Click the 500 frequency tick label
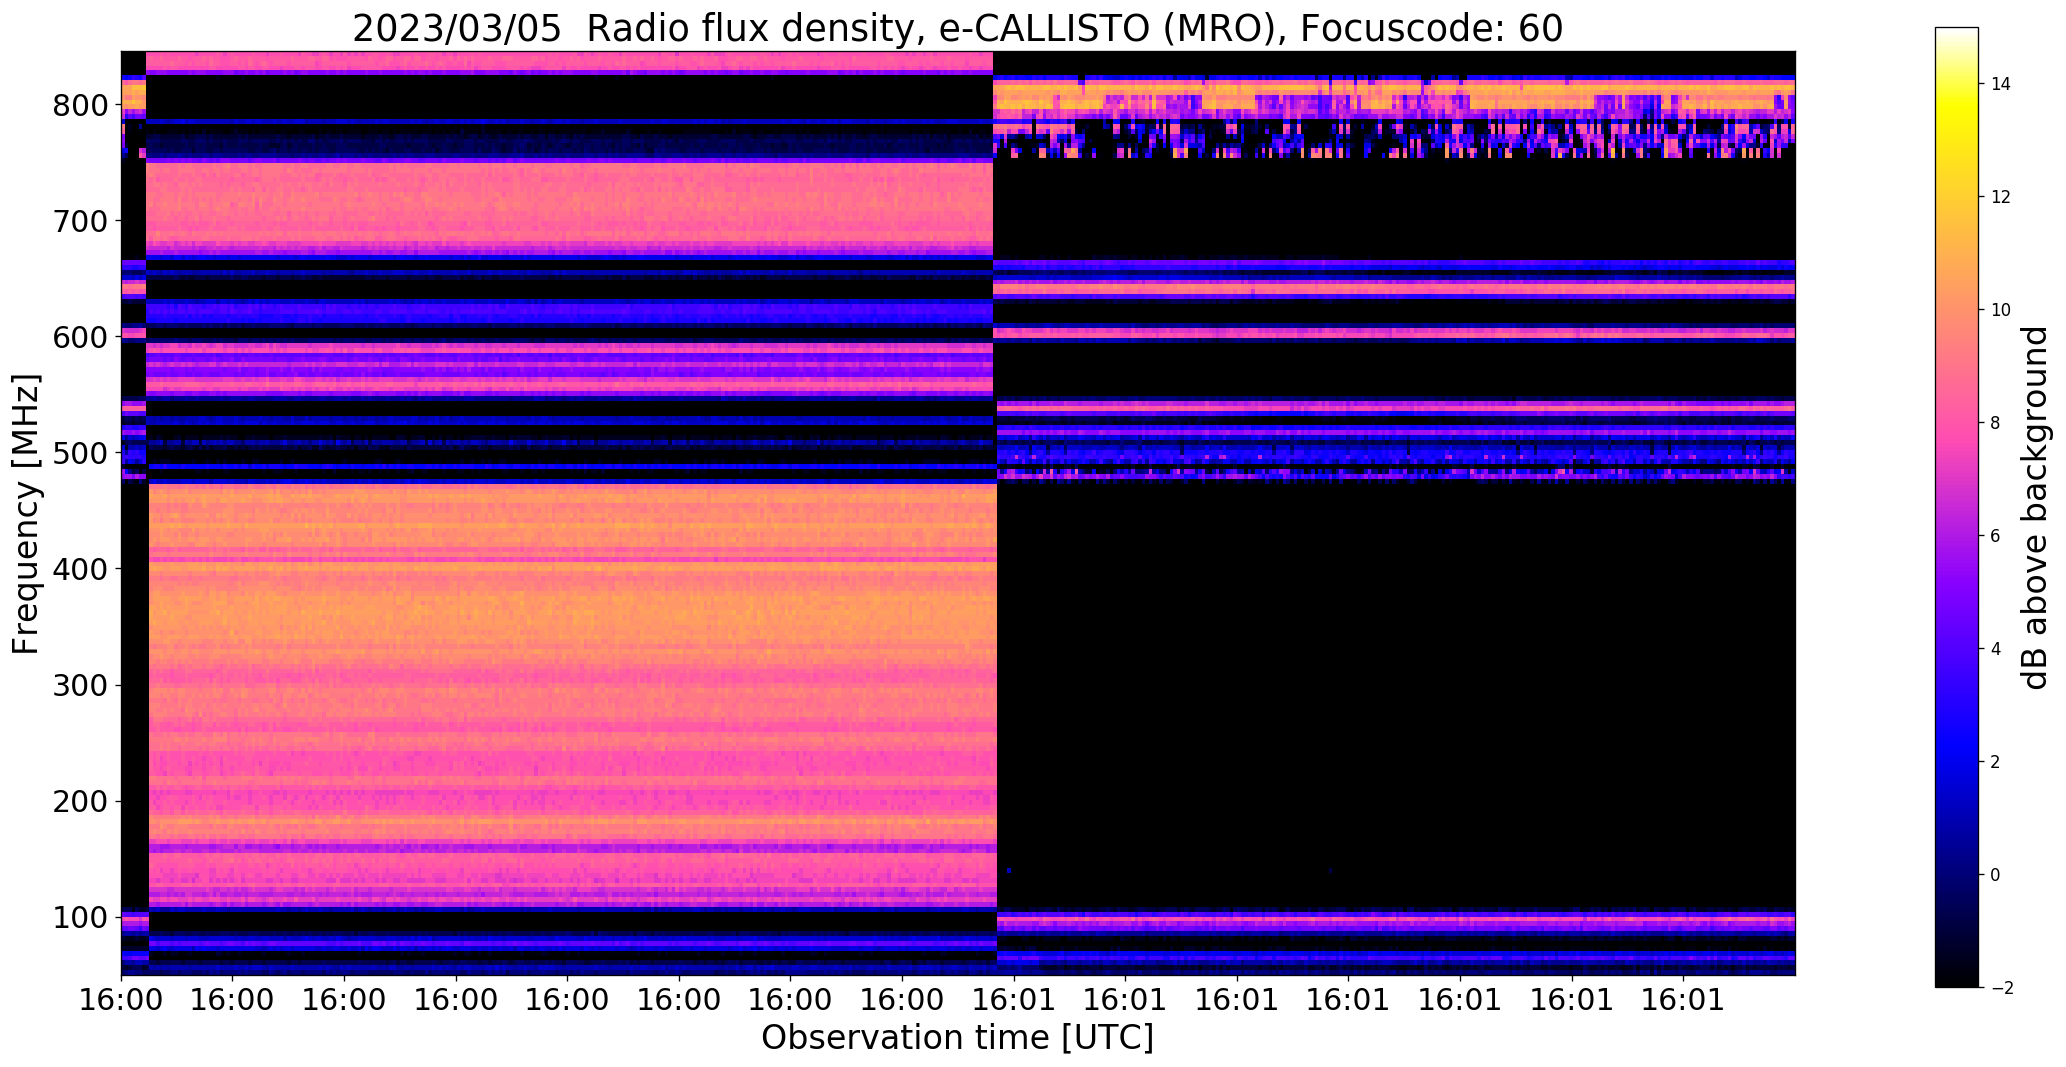This screenshot has height=1067, width=2066. coord(79,453)
